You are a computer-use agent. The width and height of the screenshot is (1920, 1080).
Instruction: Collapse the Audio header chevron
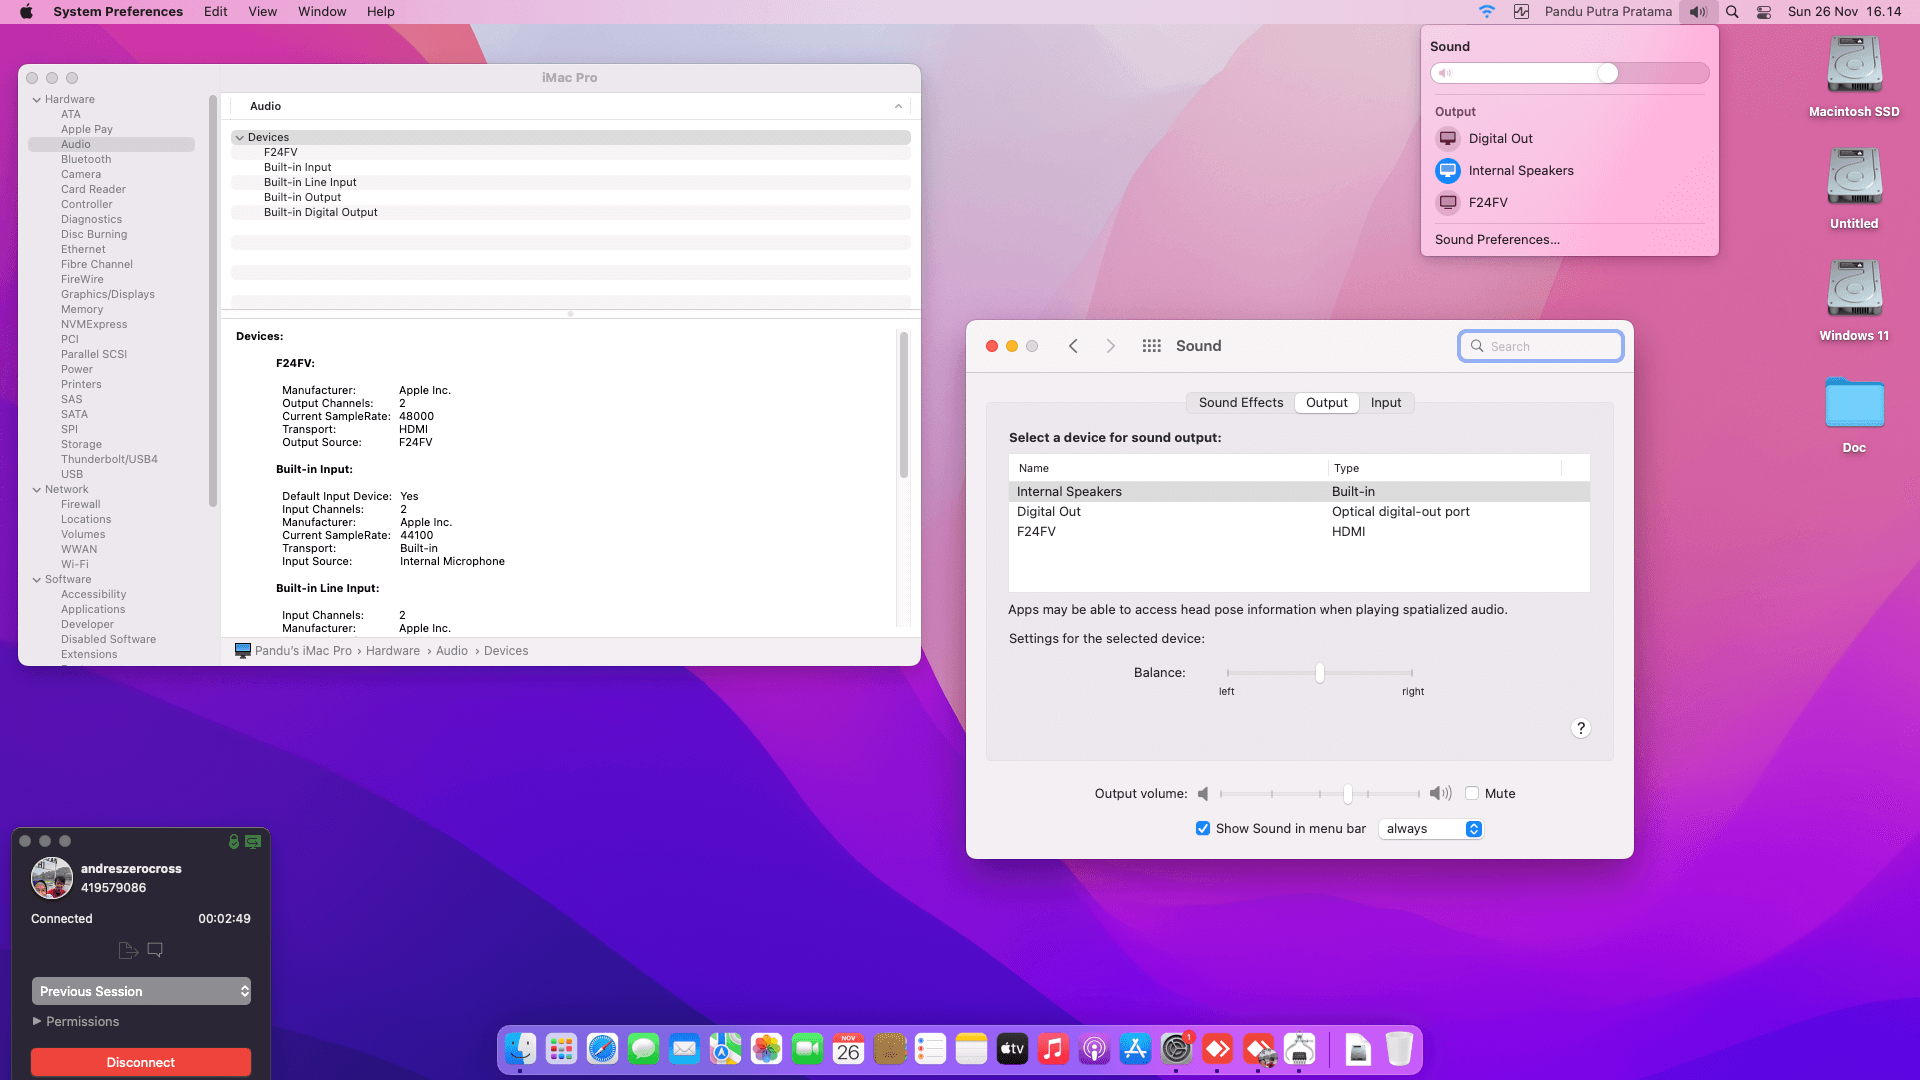point(898,107)
